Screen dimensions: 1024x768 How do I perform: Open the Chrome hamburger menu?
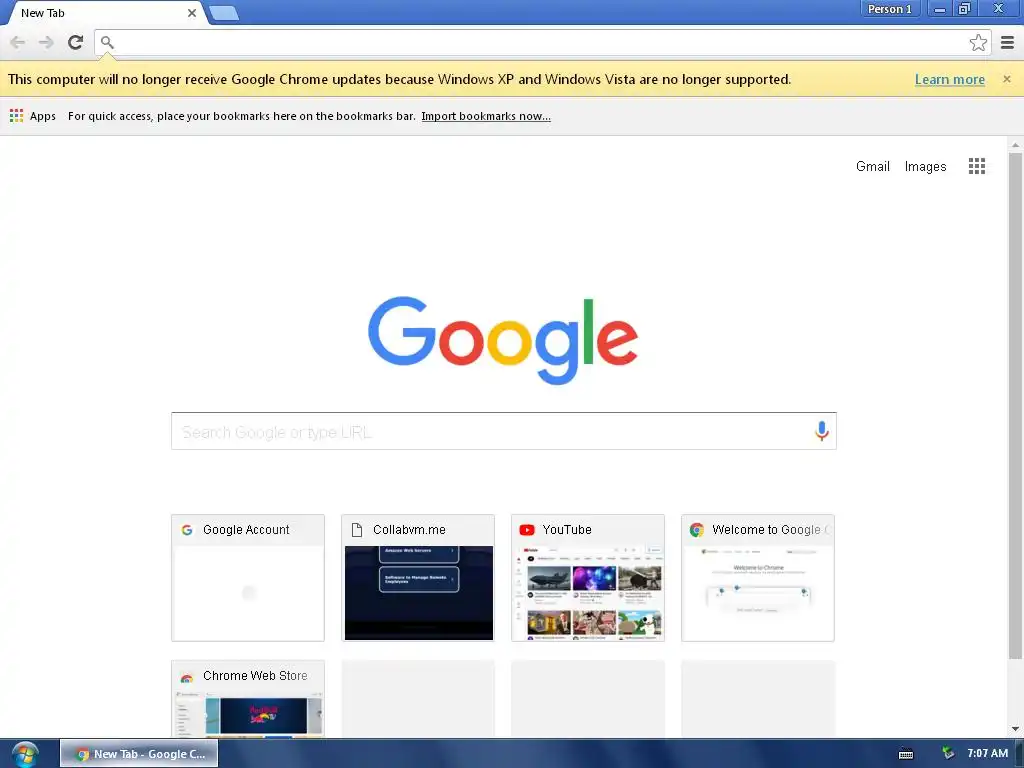pos(1007,42)
